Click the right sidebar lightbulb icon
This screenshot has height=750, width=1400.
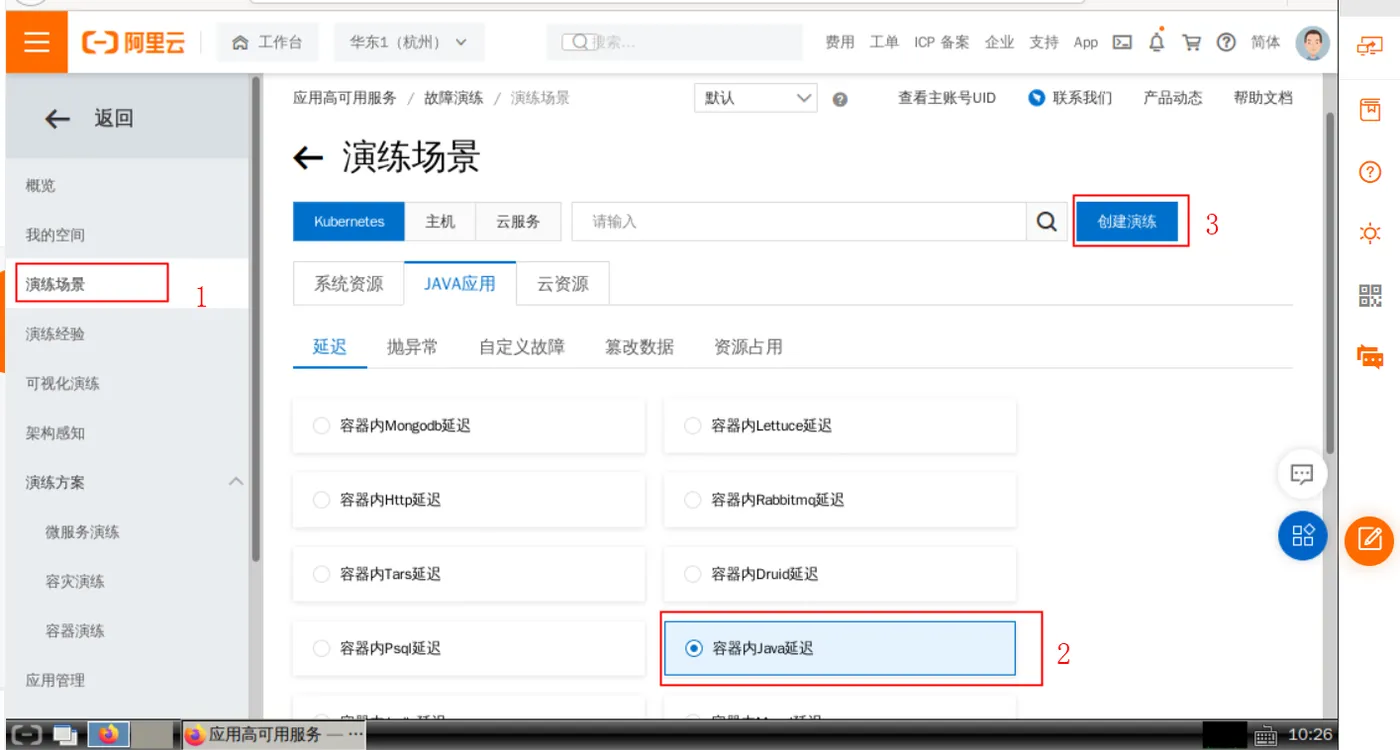[1369, 234]
